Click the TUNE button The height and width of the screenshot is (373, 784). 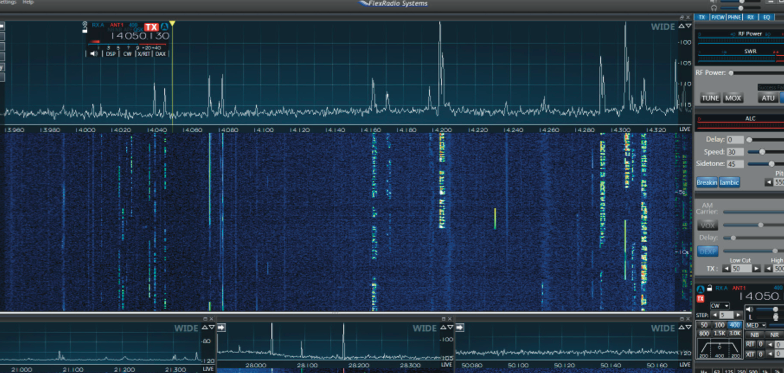pyautogui.click(x=710, y=98)
